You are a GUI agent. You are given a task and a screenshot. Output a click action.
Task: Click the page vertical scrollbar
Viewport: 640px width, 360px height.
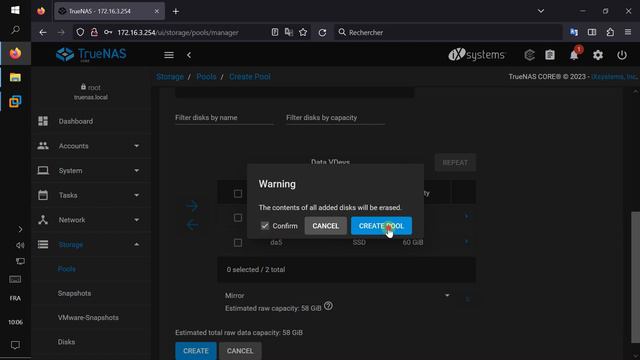(x=636, y=277)
